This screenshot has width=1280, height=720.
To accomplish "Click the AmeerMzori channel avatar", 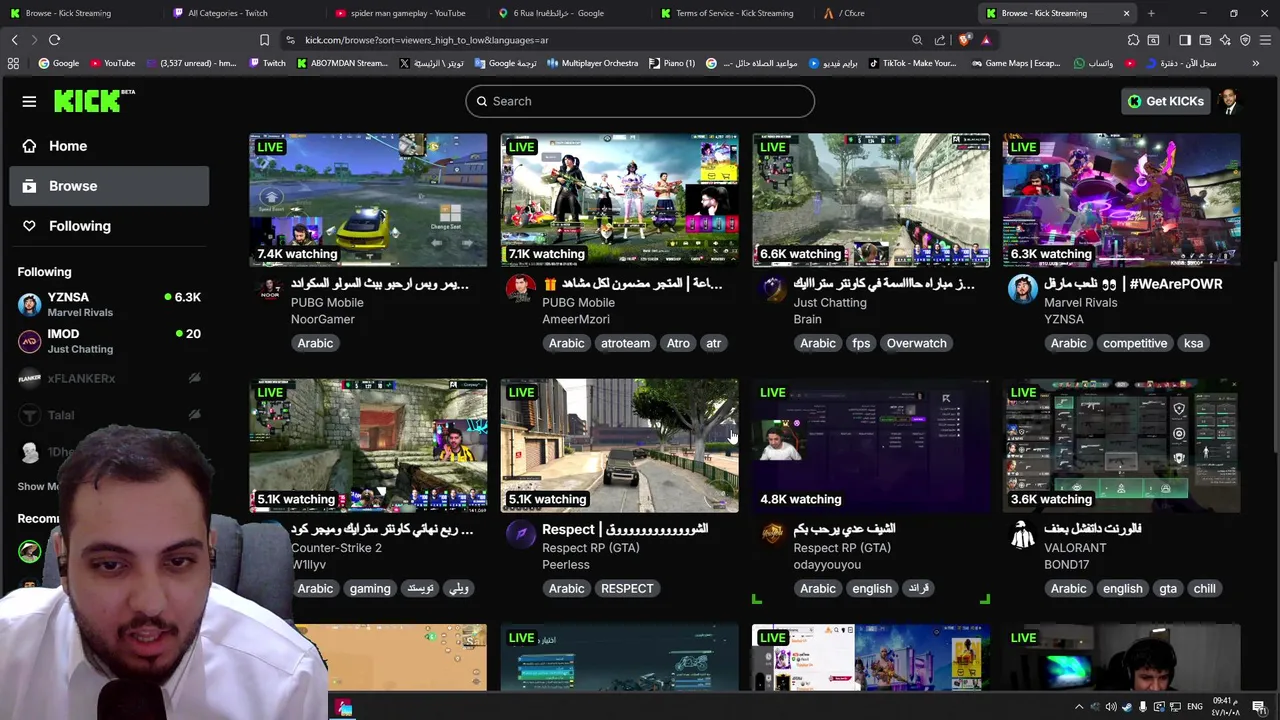I will pos(520,290).
